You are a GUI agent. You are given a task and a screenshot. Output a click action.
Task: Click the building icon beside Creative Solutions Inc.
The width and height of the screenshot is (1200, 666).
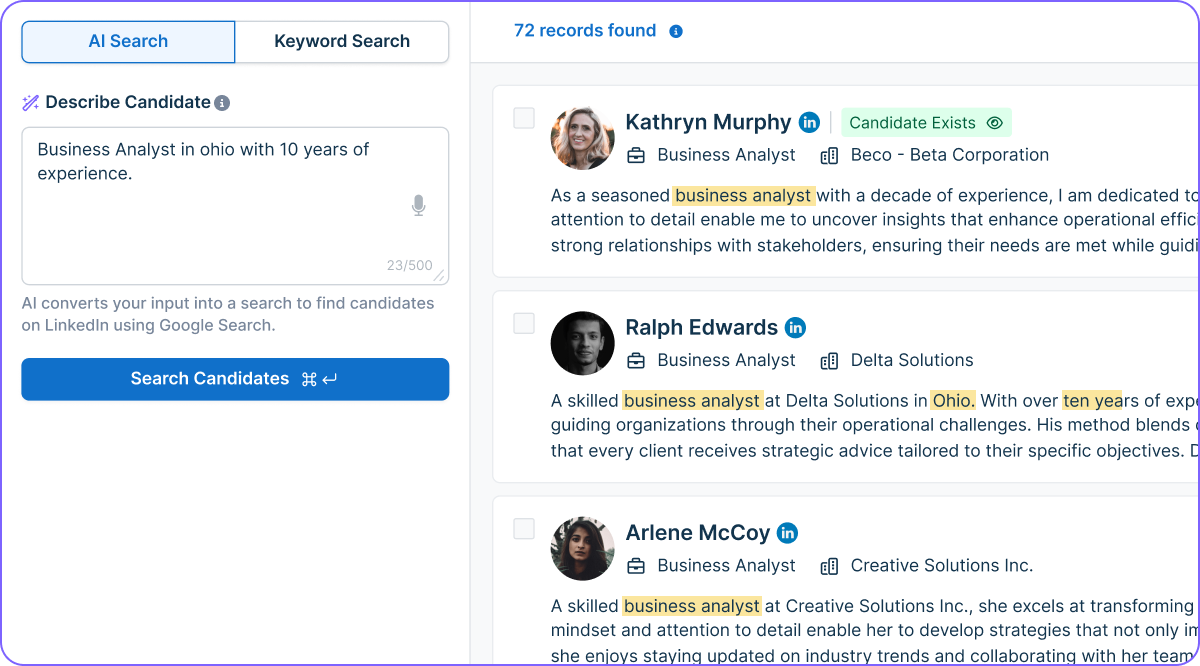tap(829, 565)
